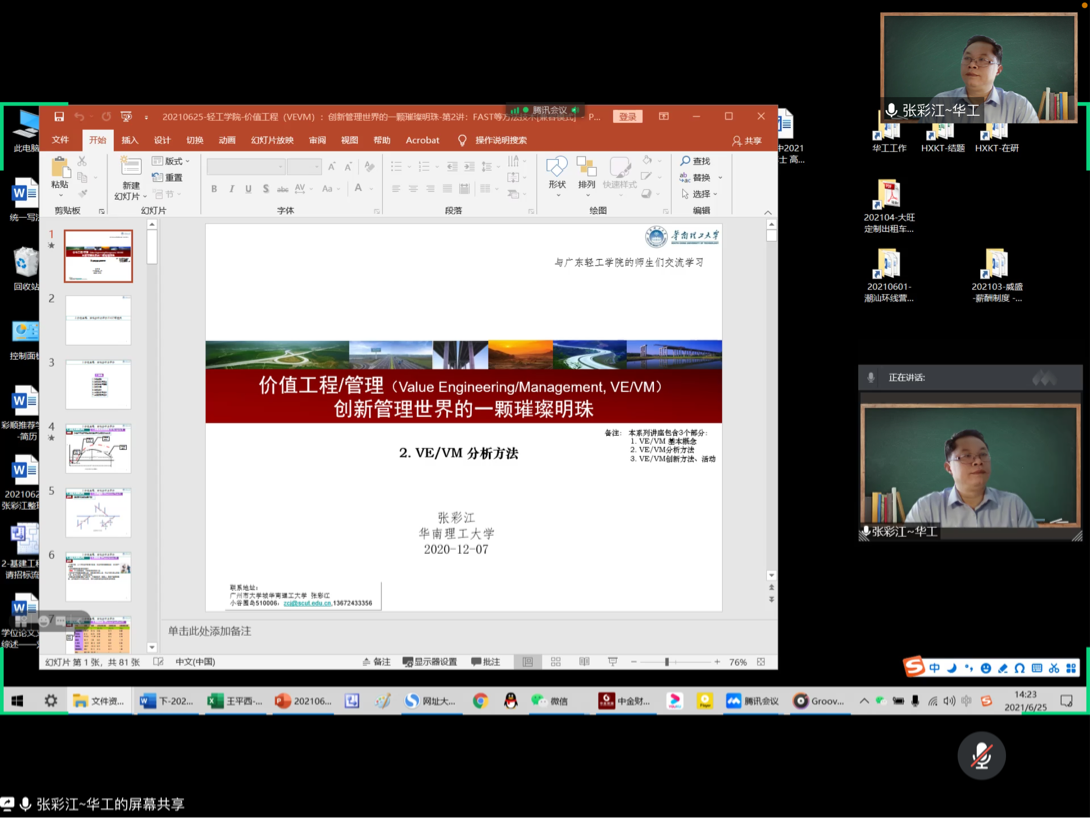
Task: Switch to slide sorter view in status bar
Action: [x=556, y=662]
